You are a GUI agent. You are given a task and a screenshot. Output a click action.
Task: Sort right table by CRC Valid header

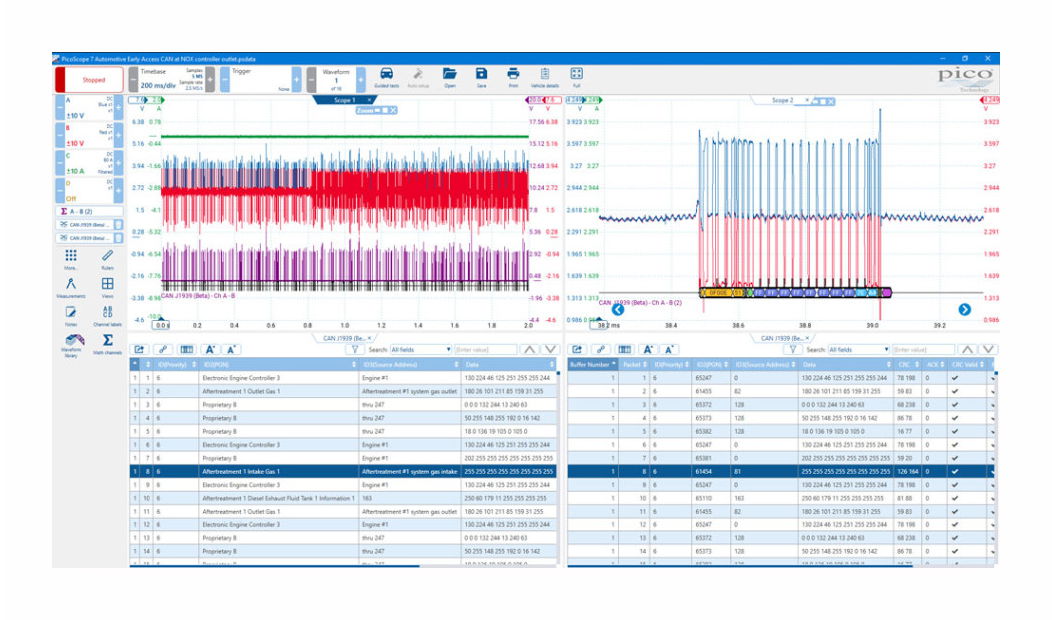coord(967,364)
